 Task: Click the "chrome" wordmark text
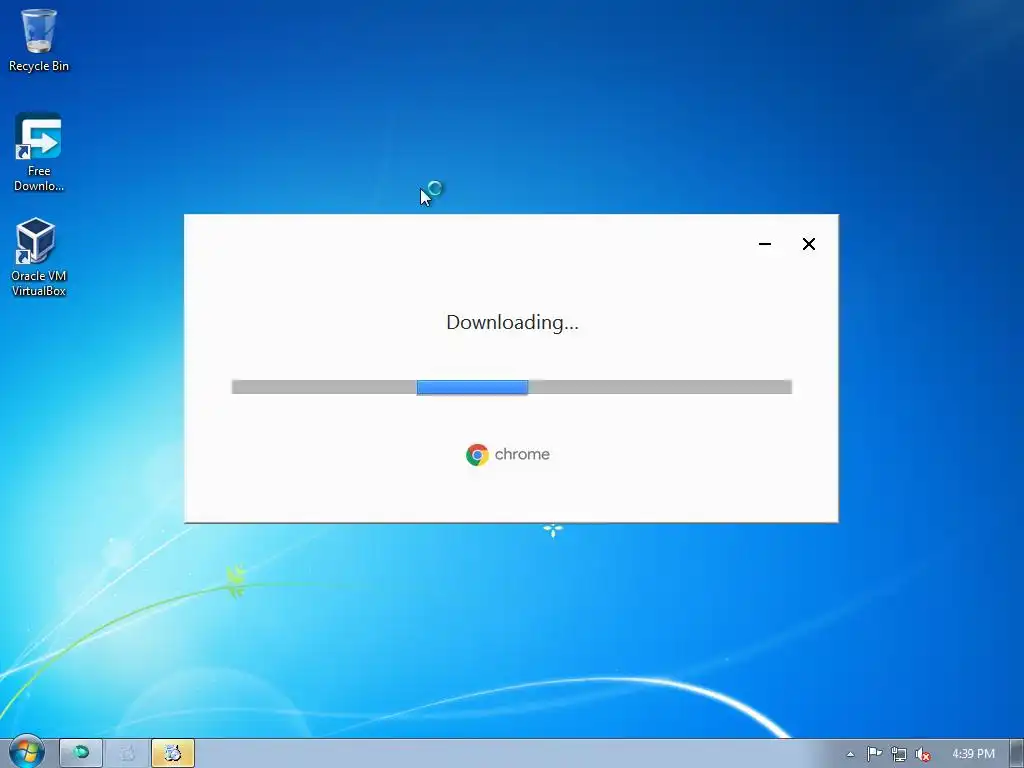point(522,455)
